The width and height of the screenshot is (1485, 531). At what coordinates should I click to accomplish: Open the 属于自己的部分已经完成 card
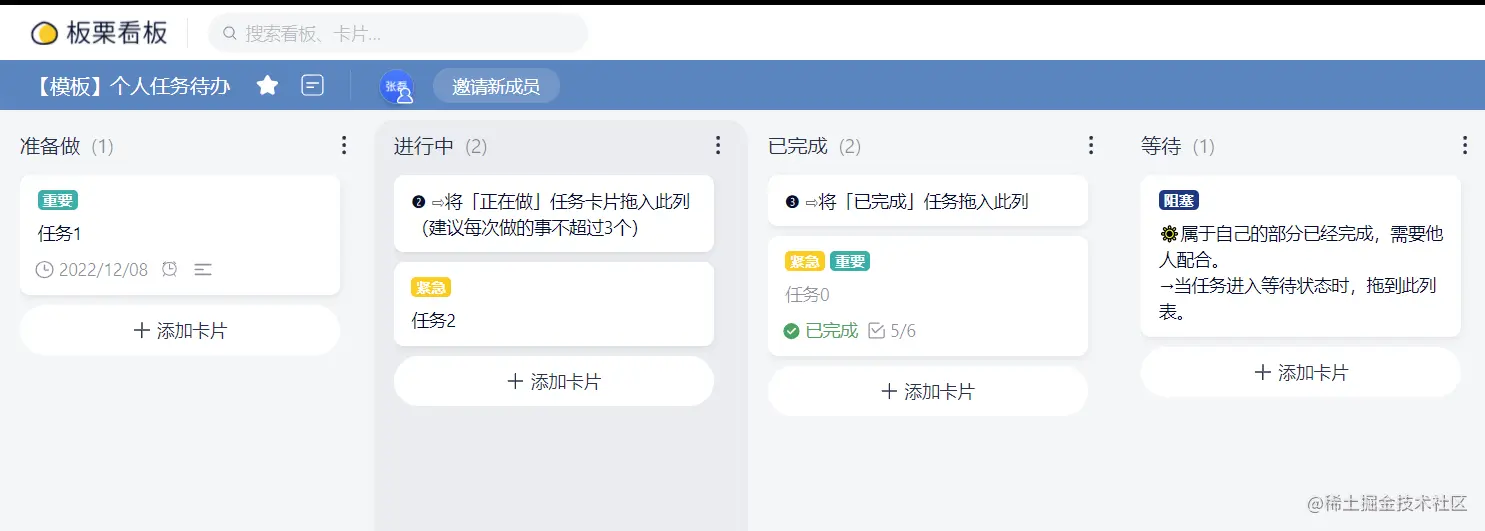[1301, 256]
